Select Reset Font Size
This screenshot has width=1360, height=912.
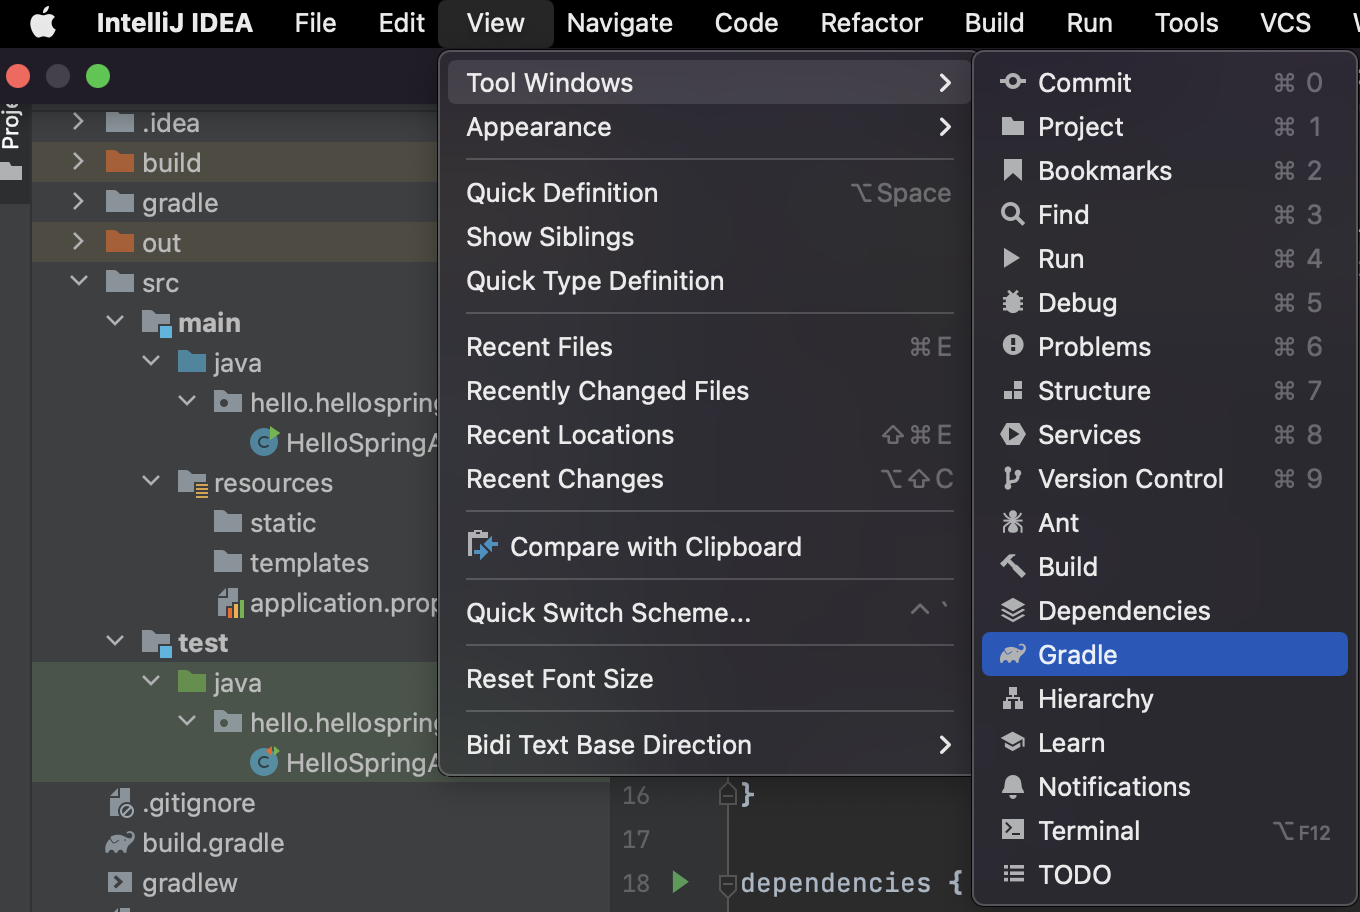click(560, 679)
